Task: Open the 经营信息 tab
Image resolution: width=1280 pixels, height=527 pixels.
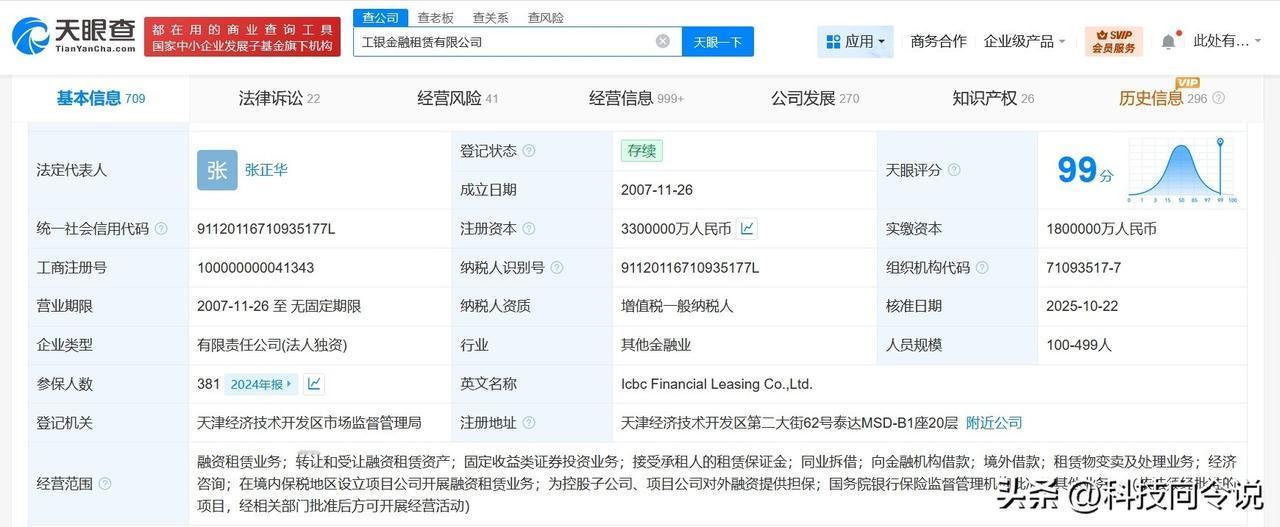Action: (636, 98)
